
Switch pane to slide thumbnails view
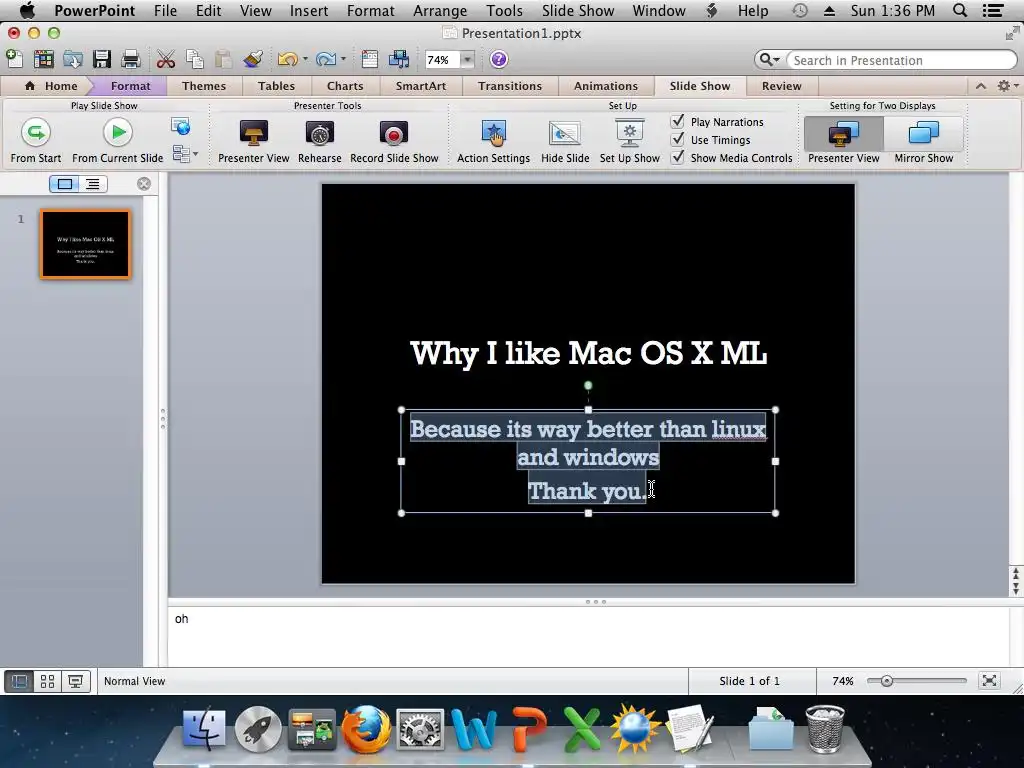65,184
